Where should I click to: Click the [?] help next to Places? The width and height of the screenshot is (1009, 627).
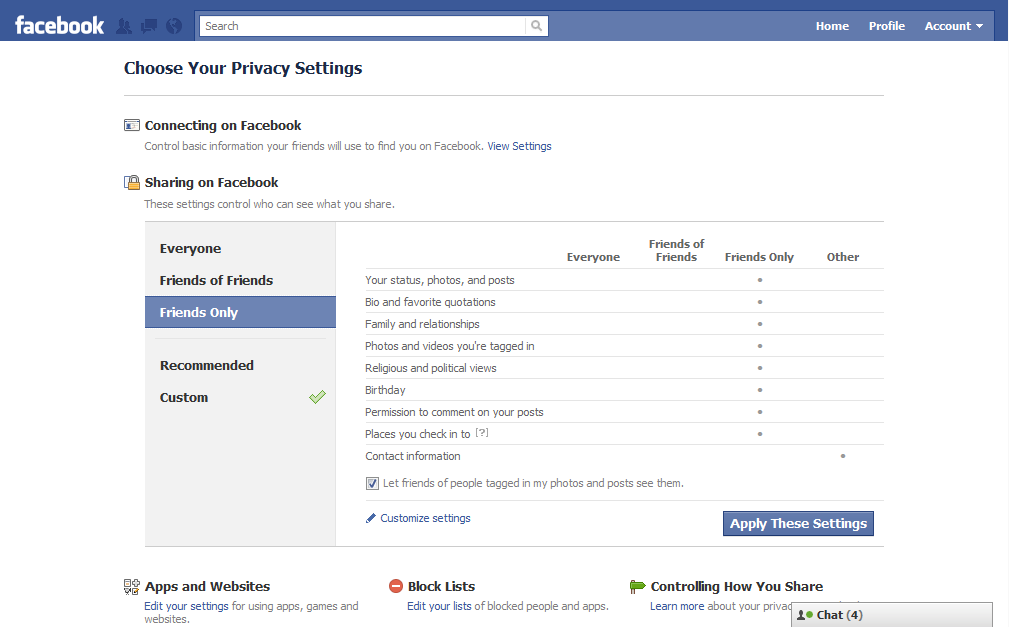(x=481, y=433)
